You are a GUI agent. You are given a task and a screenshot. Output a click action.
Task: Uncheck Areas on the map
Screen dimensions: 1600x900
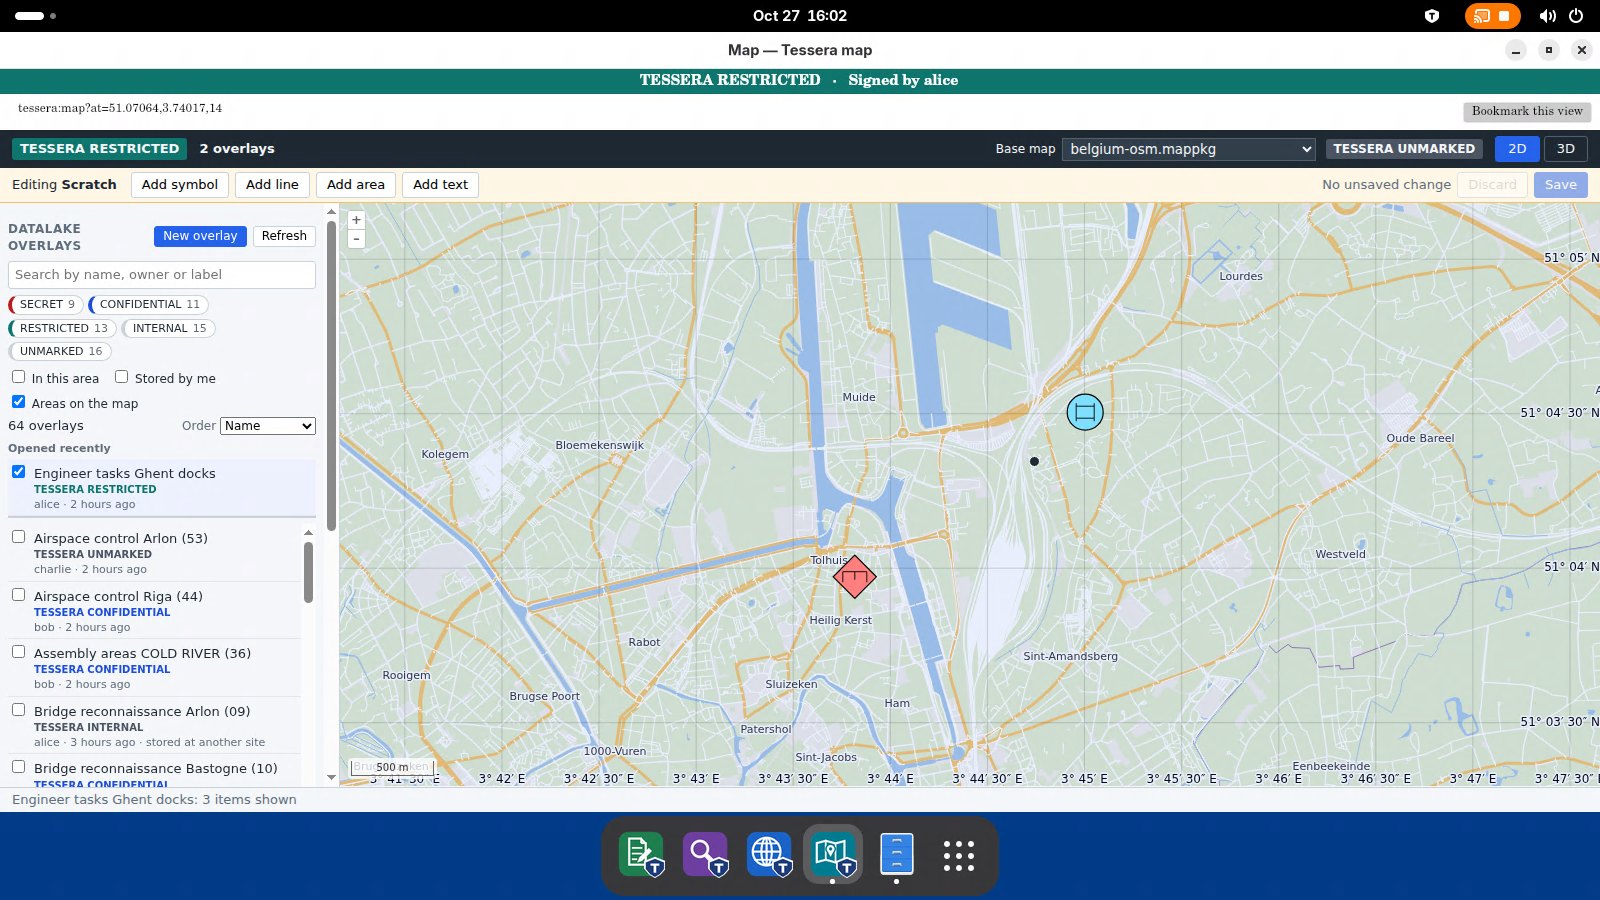18,402
